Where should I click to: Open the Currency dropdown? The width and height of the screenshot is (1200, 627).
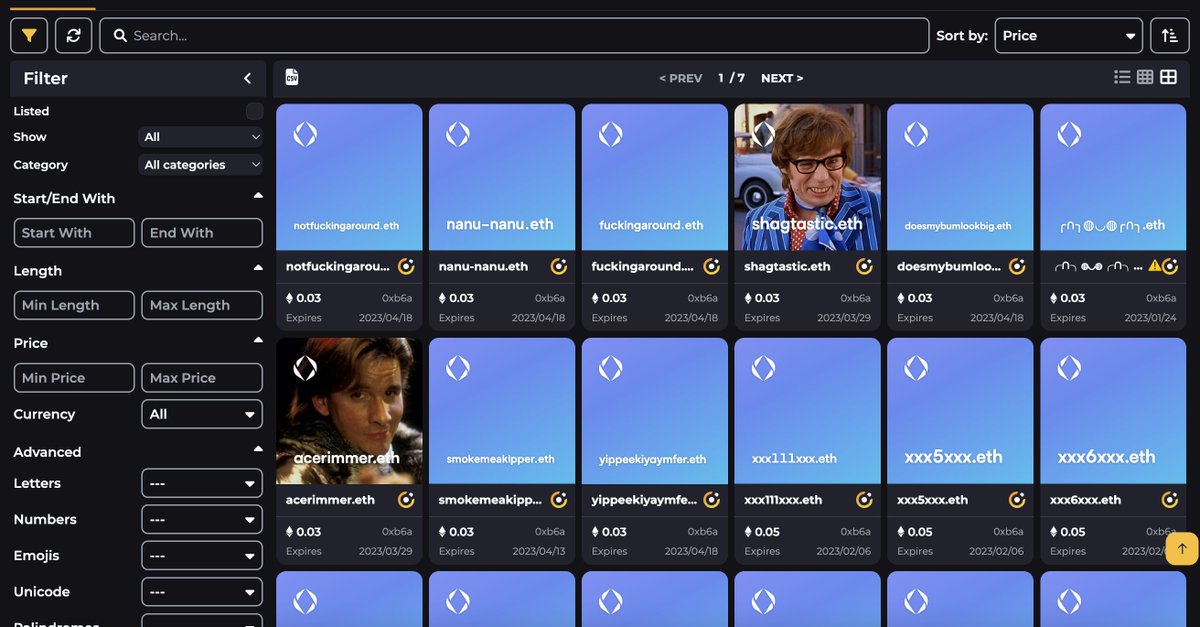202,414
